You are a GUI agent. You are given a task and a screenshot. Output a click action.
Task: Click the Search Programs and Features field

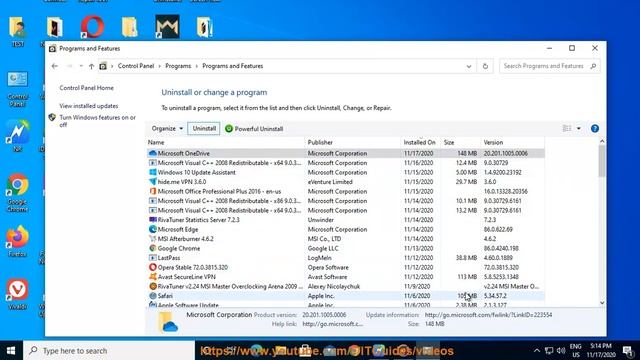pos(549,66)
